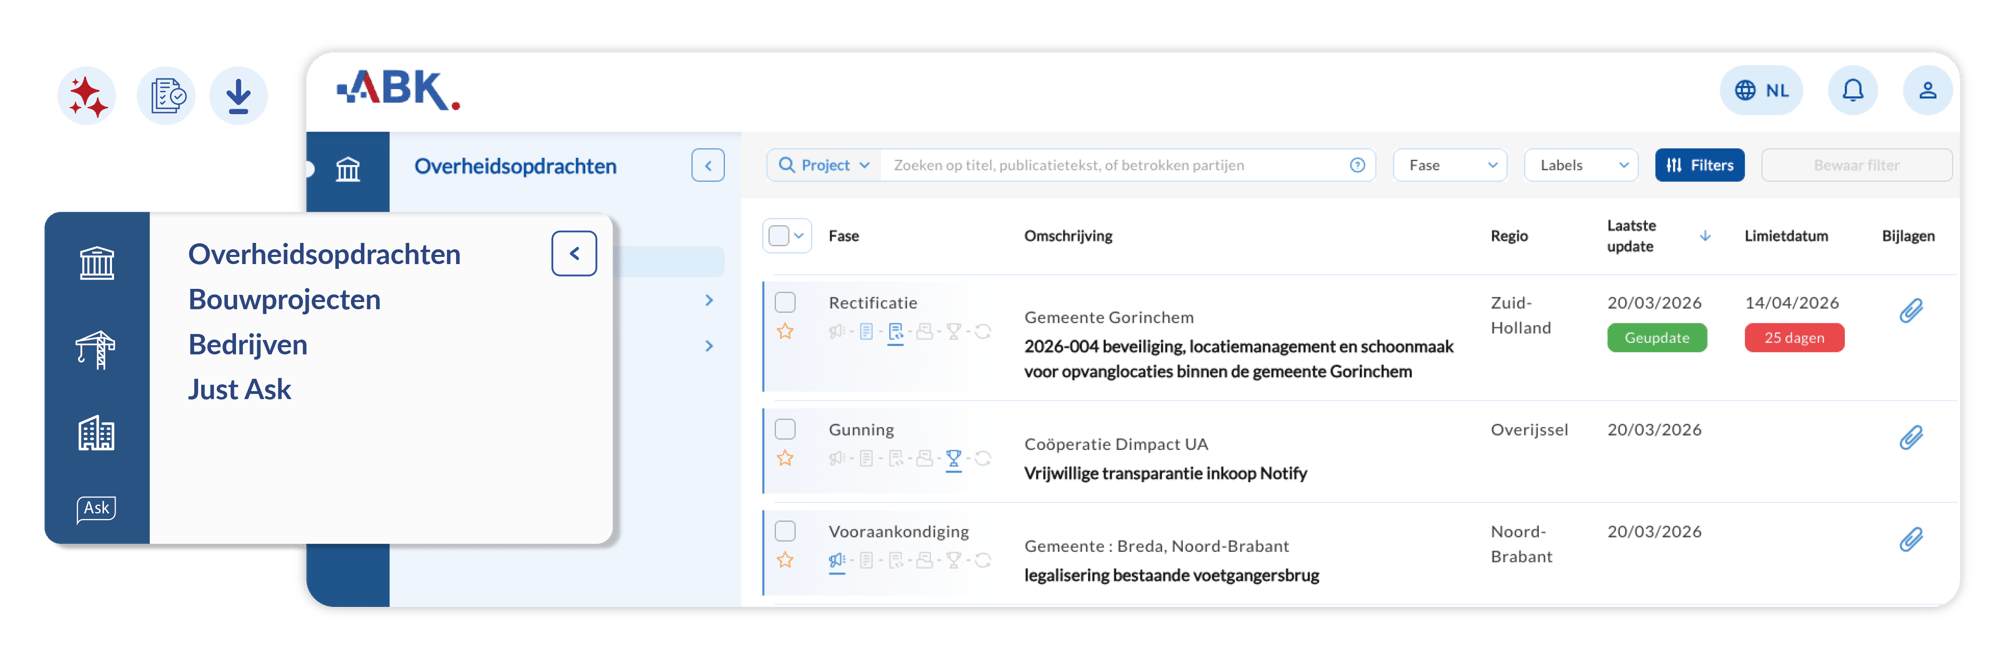The width and height of the screenshot is (2000, 666).
Task: Open the notifications bell
Action: [x=1852, y=90]
